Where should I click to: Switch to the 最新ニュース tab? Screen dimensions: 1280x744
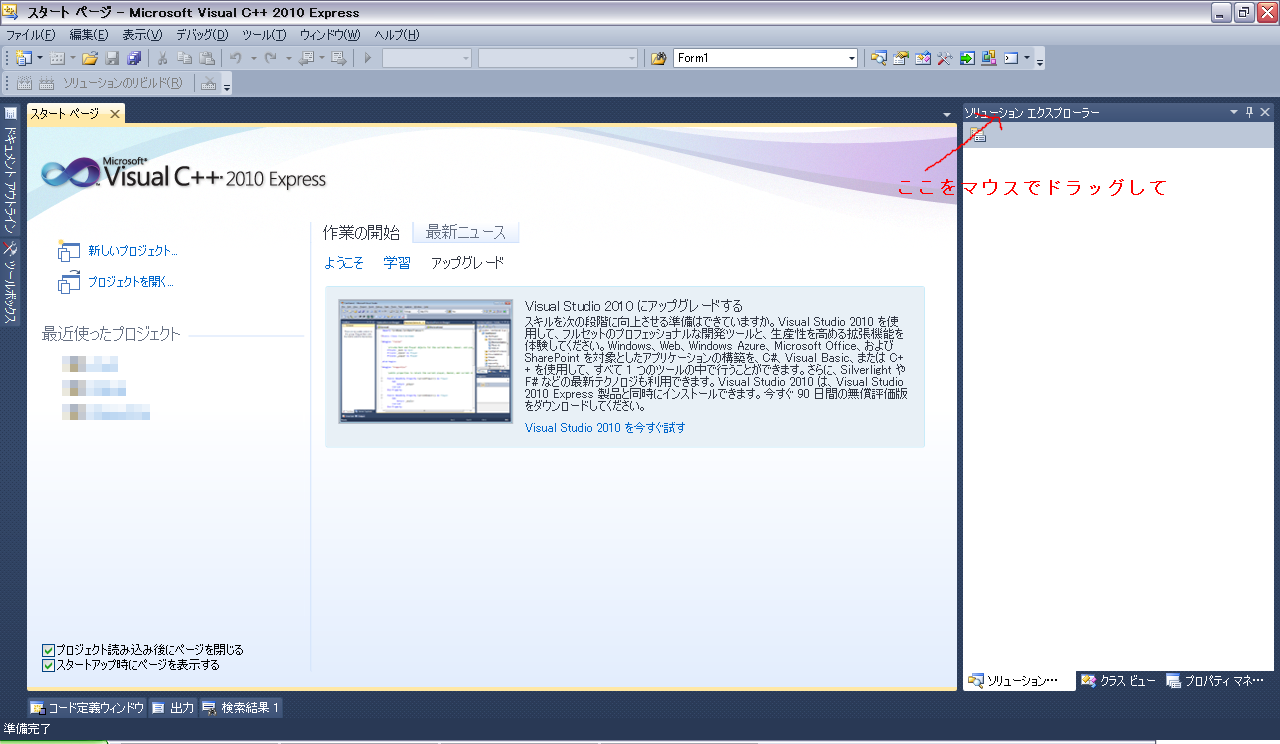pyautogui.click(x=466, y=233)
